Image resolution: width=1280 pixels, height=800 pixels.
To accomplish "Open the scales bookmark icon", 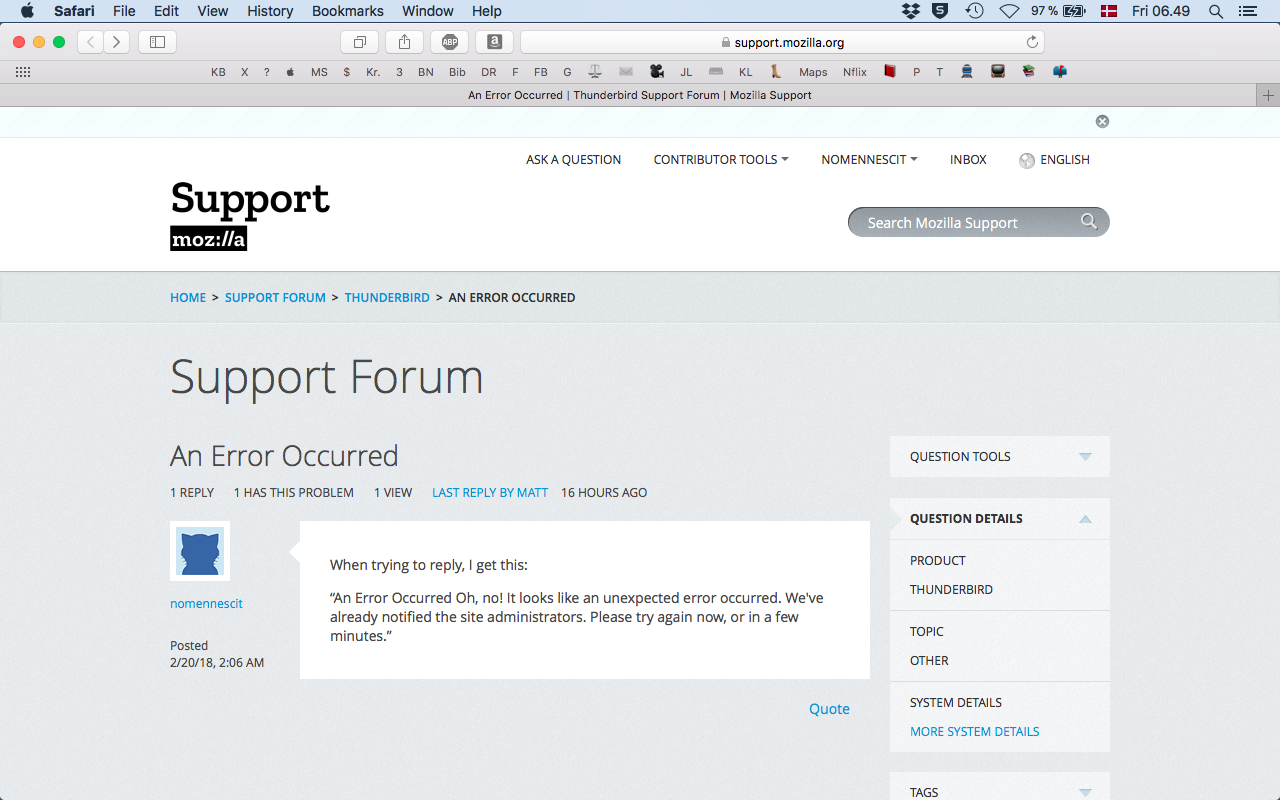I will [595, 72].
